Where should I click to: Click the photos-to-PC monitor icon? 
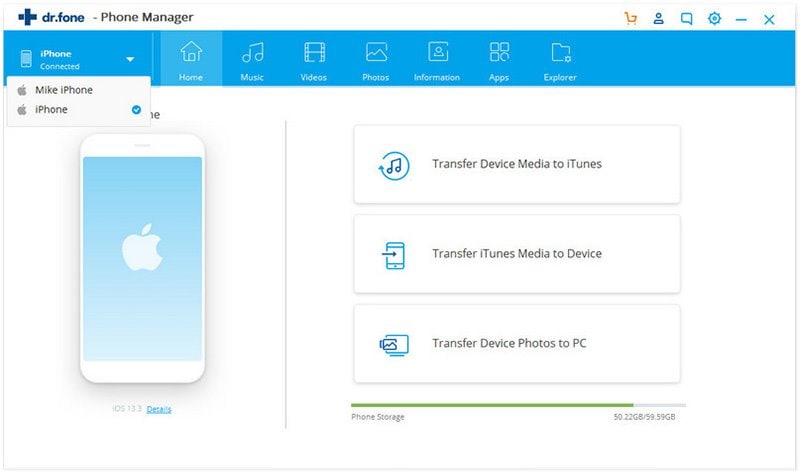pyautogui.click(x=393, y=345)
